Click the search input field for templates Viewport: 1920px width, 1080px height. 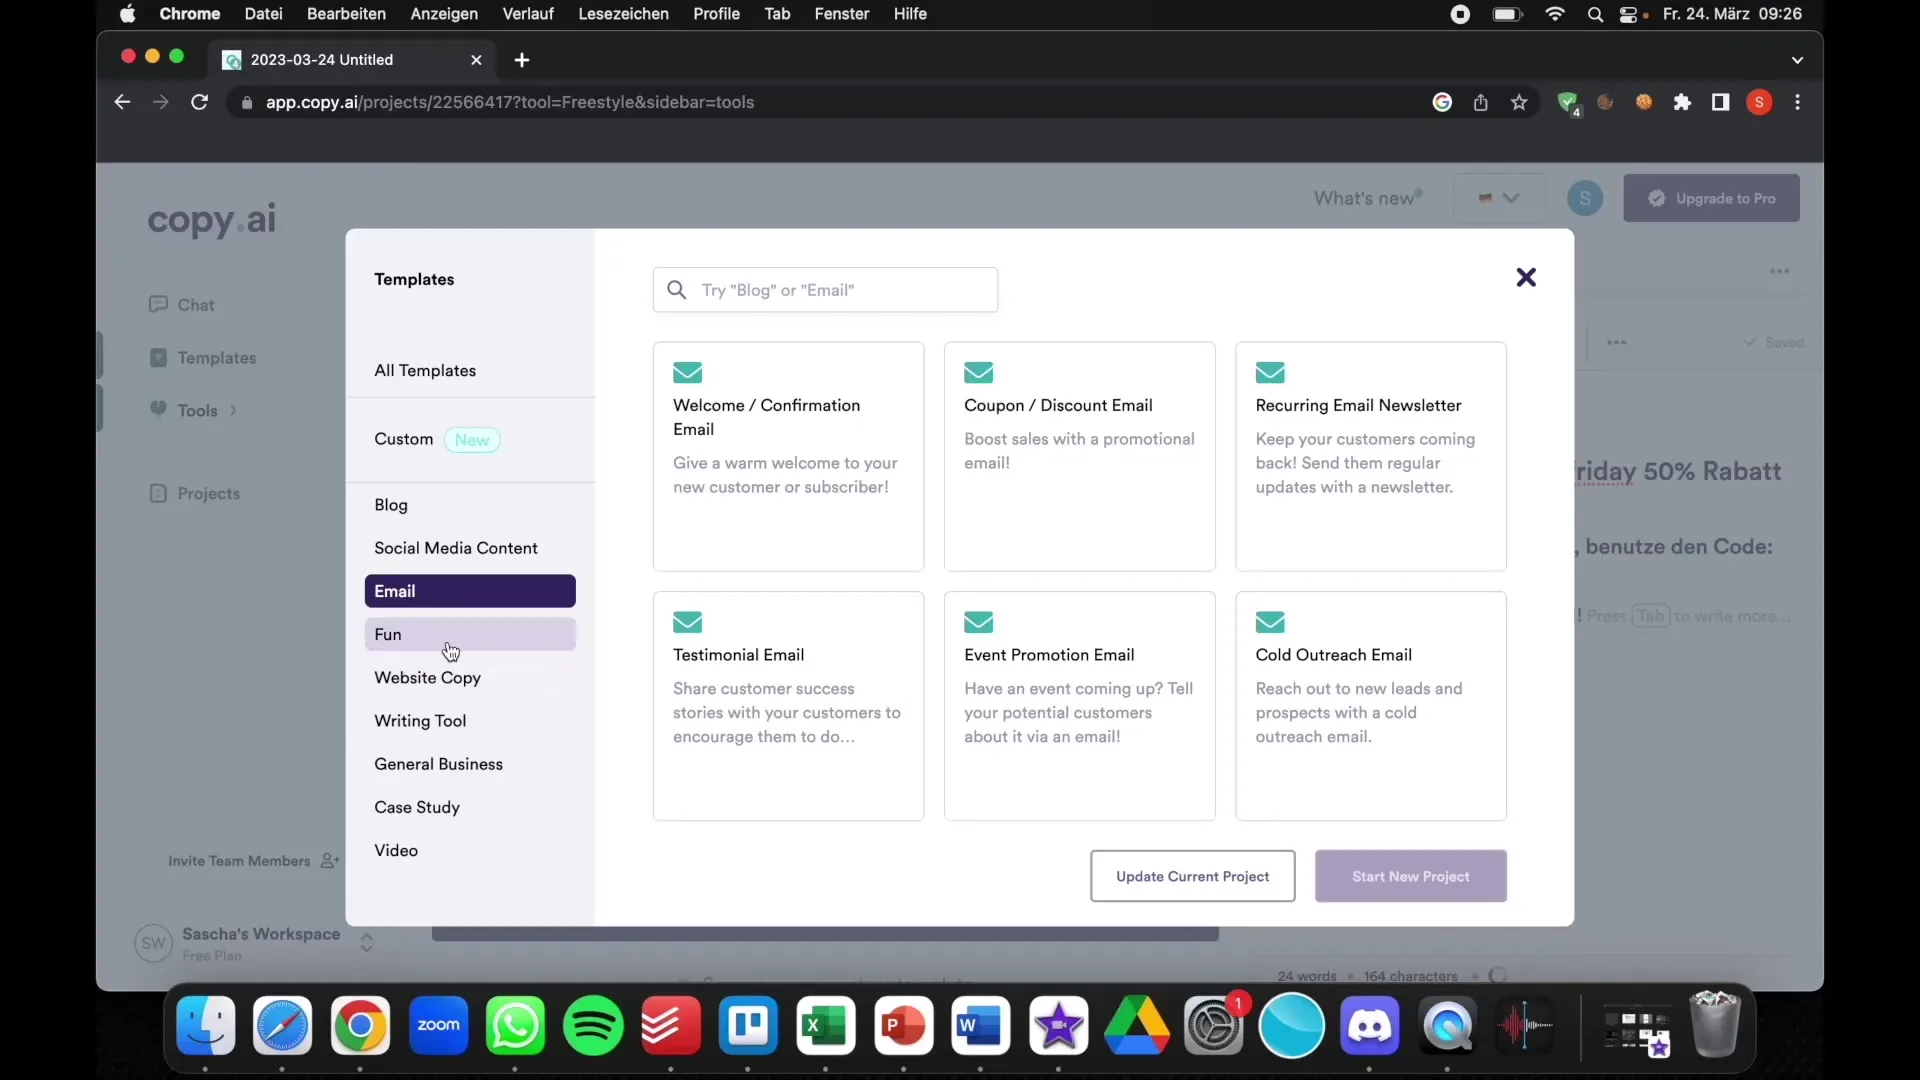pyautogui.click(x=825, y=289)
